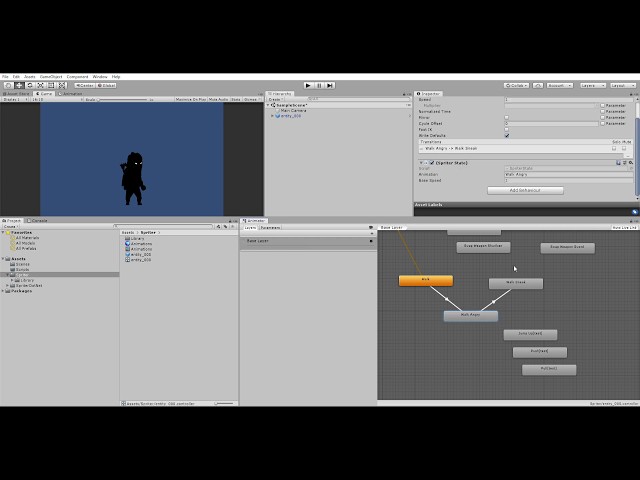
Task: Open the Hierarchy Create dropdown
Action: [x=276, y=99]
